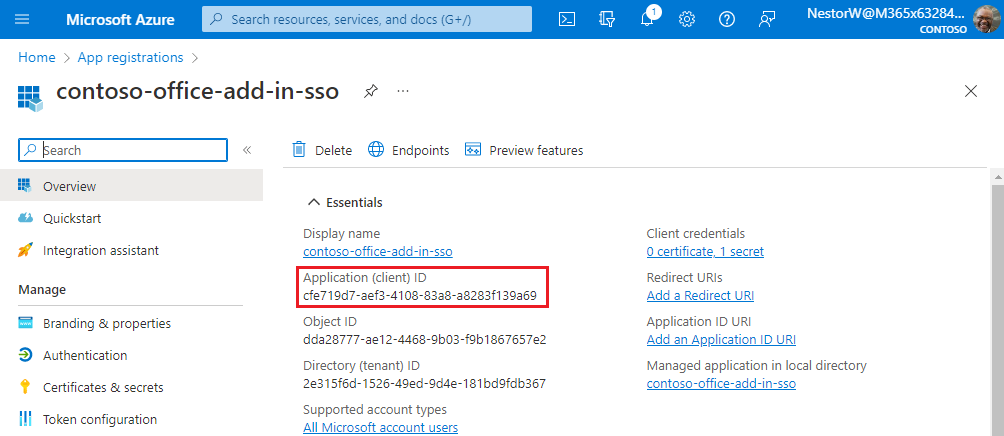This screenshot has height=436, width=1004.
Task: Click the Microsoft Azure logo text
Action: (x=120, y=19)
